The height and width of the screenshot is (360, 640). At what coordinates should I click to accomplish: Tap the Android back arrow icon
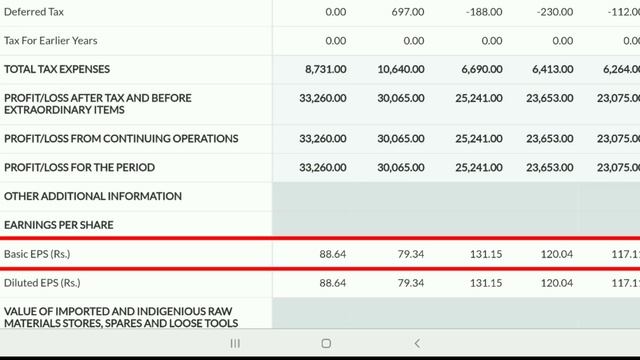417,344
